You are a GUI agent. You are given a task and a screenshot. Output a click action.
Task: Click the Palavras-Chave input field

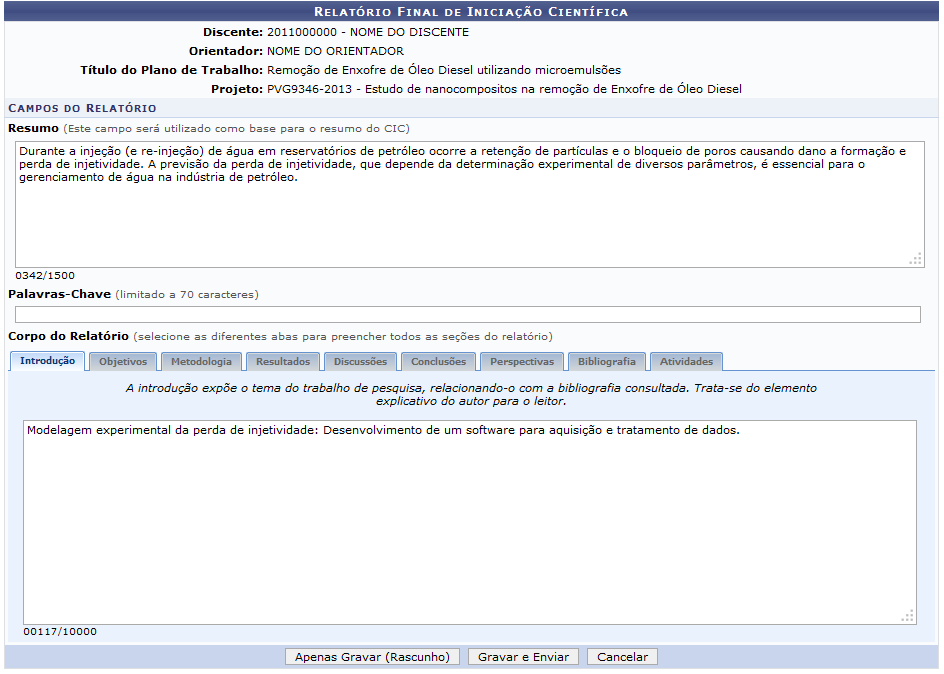click(468, 315)
